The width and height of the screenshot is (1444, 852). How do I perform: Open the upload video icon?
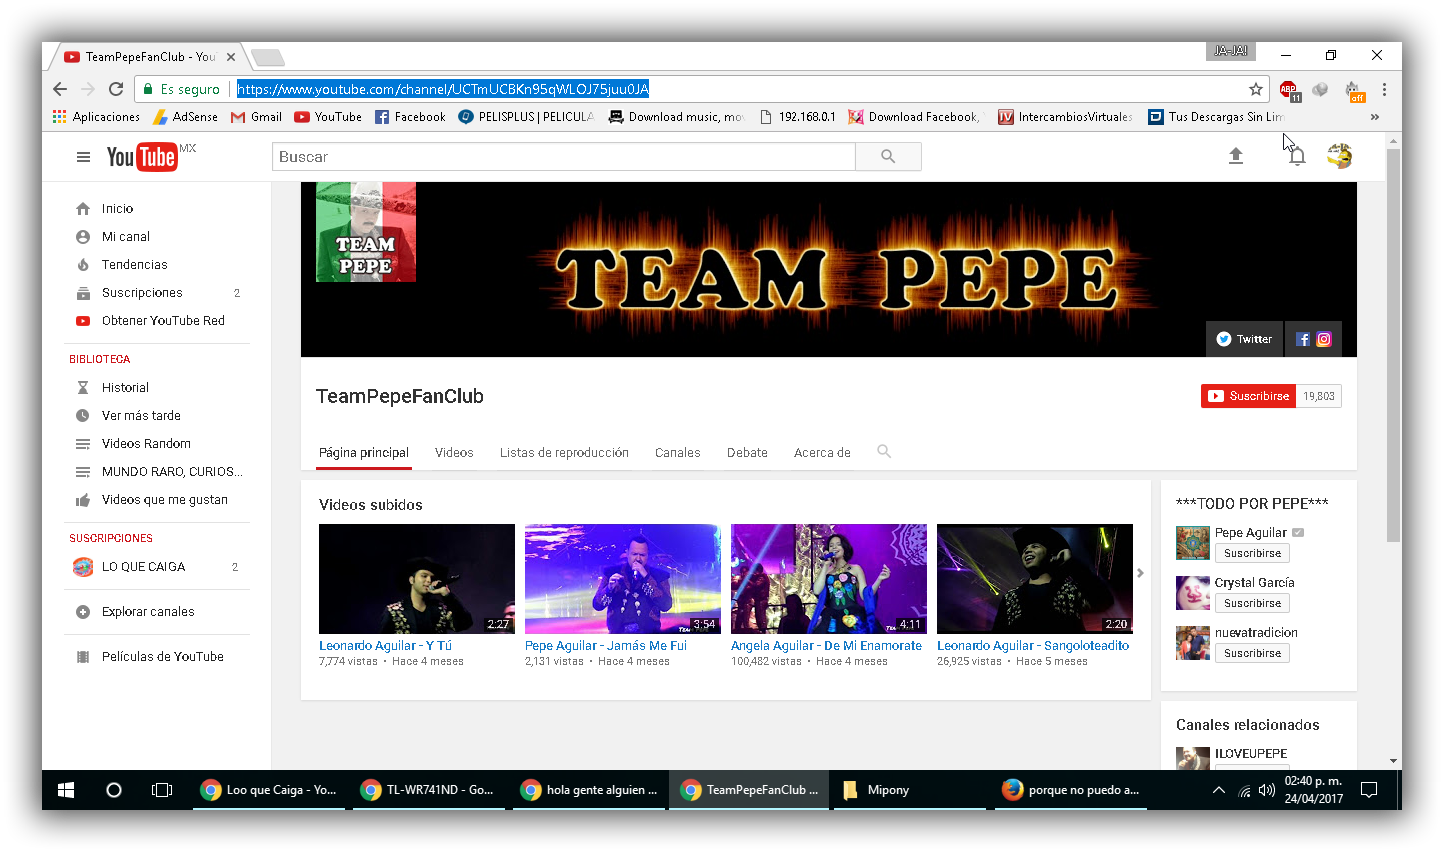1236,156
